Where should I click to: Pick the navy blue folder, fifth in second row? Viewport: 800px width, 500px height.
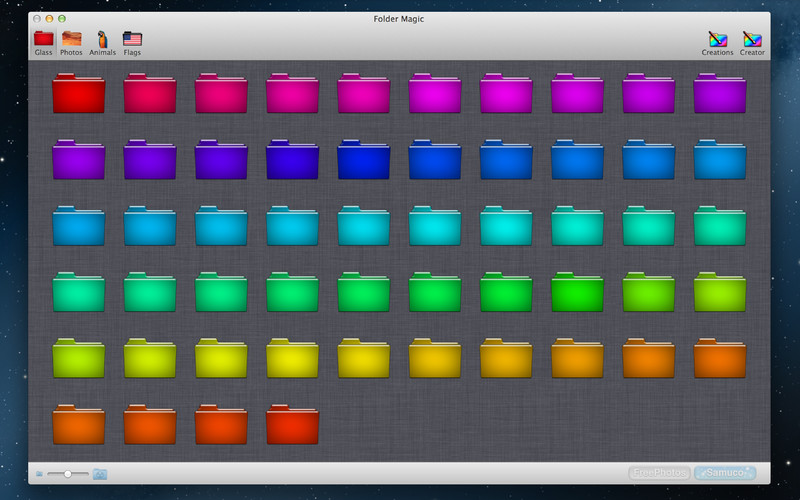click(x=364, y=159)
